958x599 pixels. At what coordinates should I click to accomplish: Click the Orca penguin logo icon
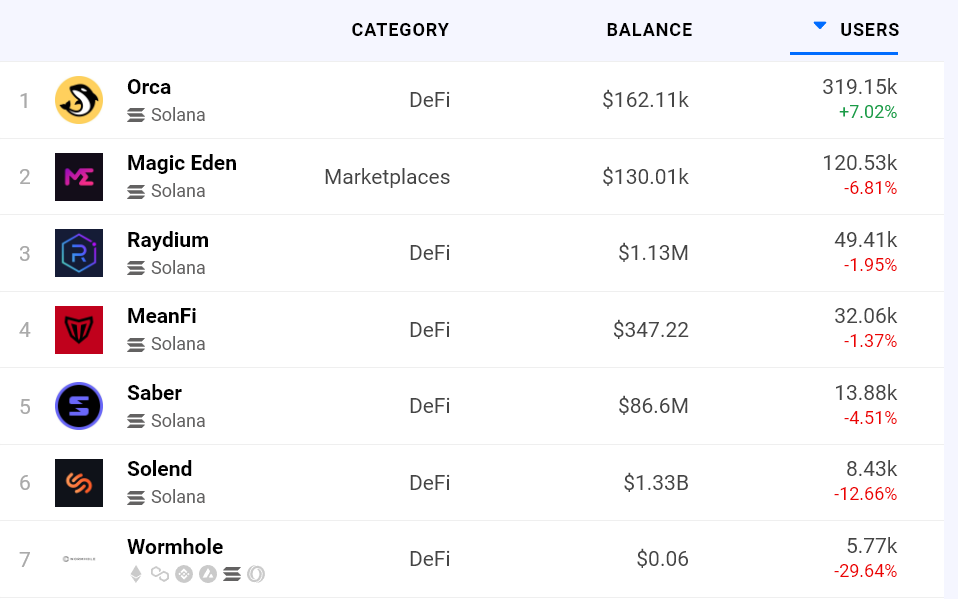coord(79,100)
